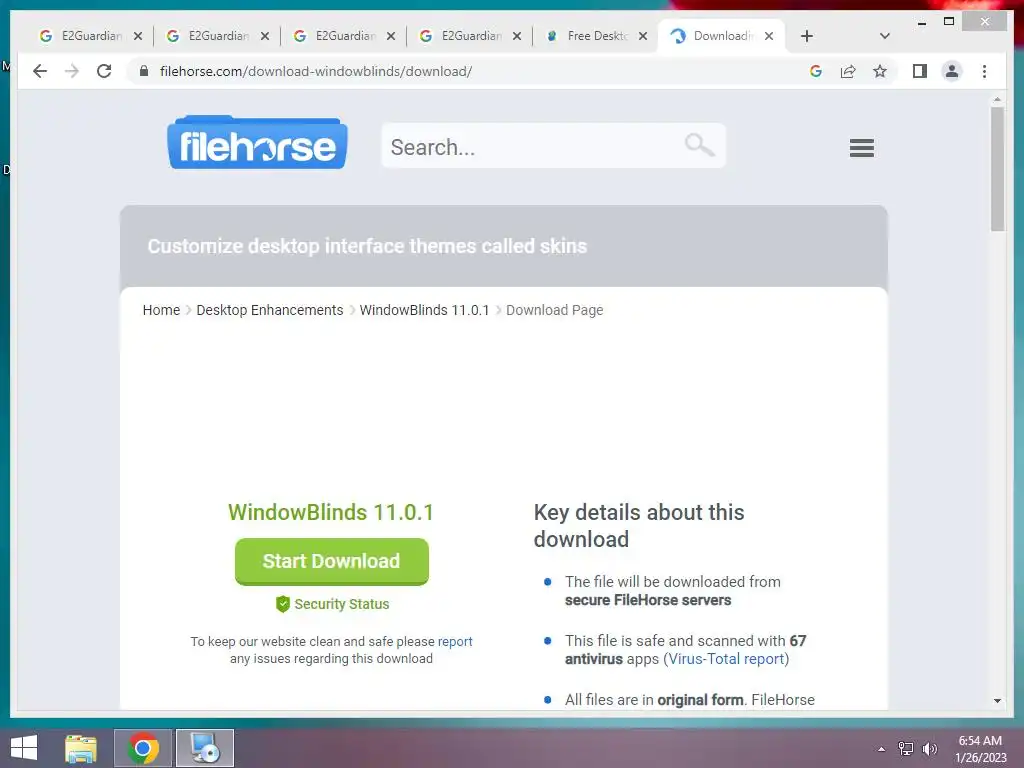Bookmark this page with the star
1024x768 pixels.
[x=880, y=71]
